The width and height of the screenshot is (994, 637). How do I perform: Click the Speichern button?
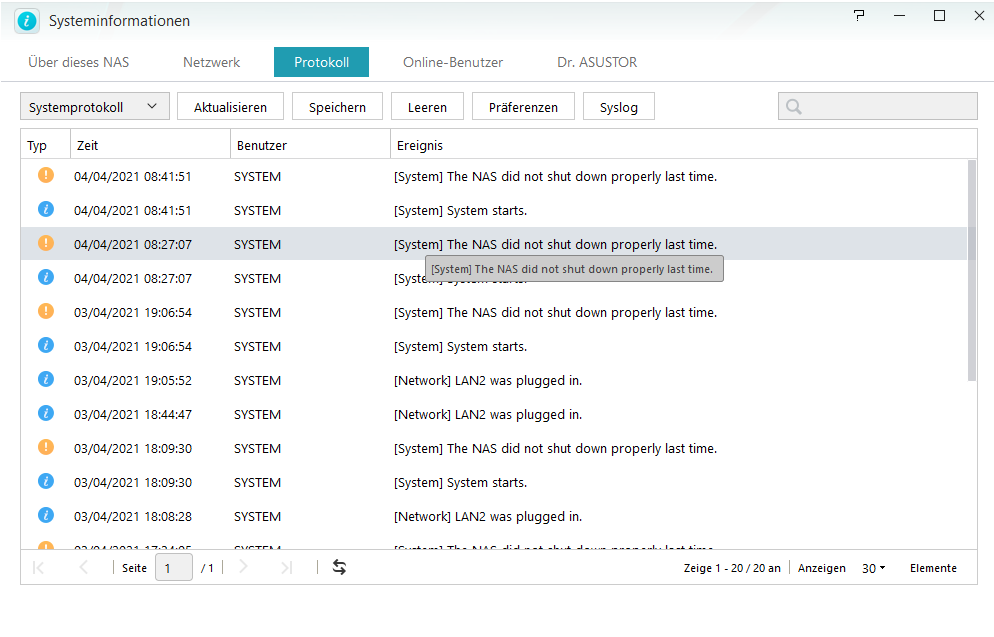[x=337, y=106]
